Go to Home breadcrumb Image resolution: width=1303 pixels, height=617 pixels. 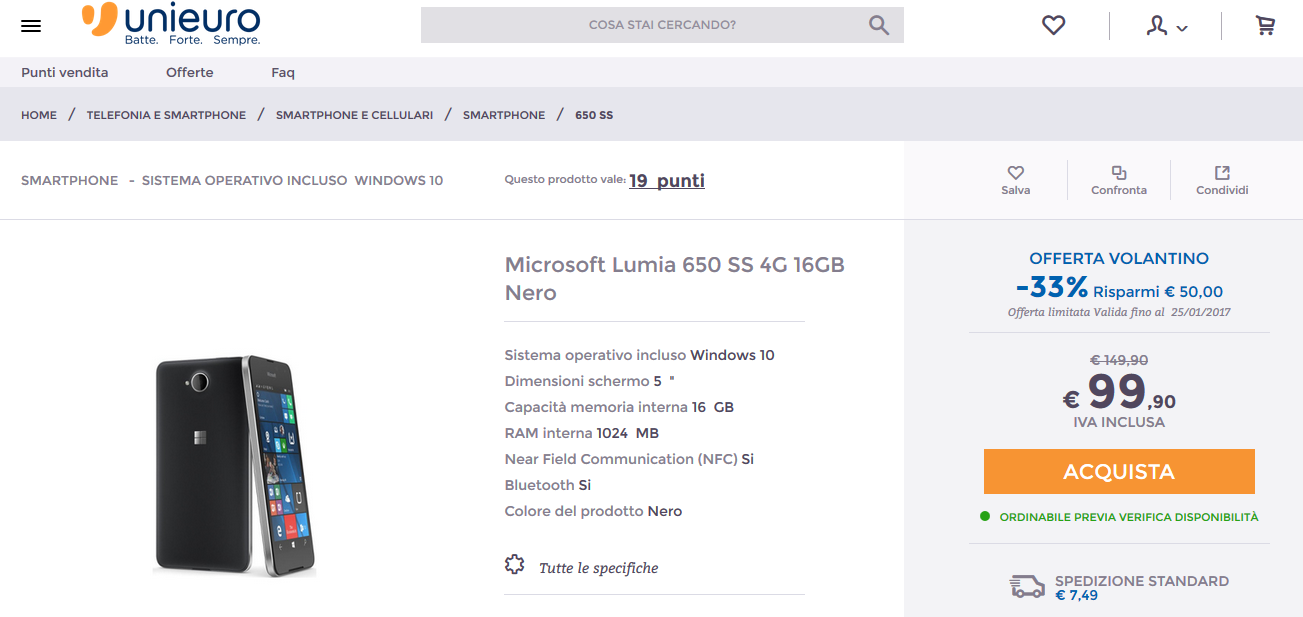coord(39,115)
